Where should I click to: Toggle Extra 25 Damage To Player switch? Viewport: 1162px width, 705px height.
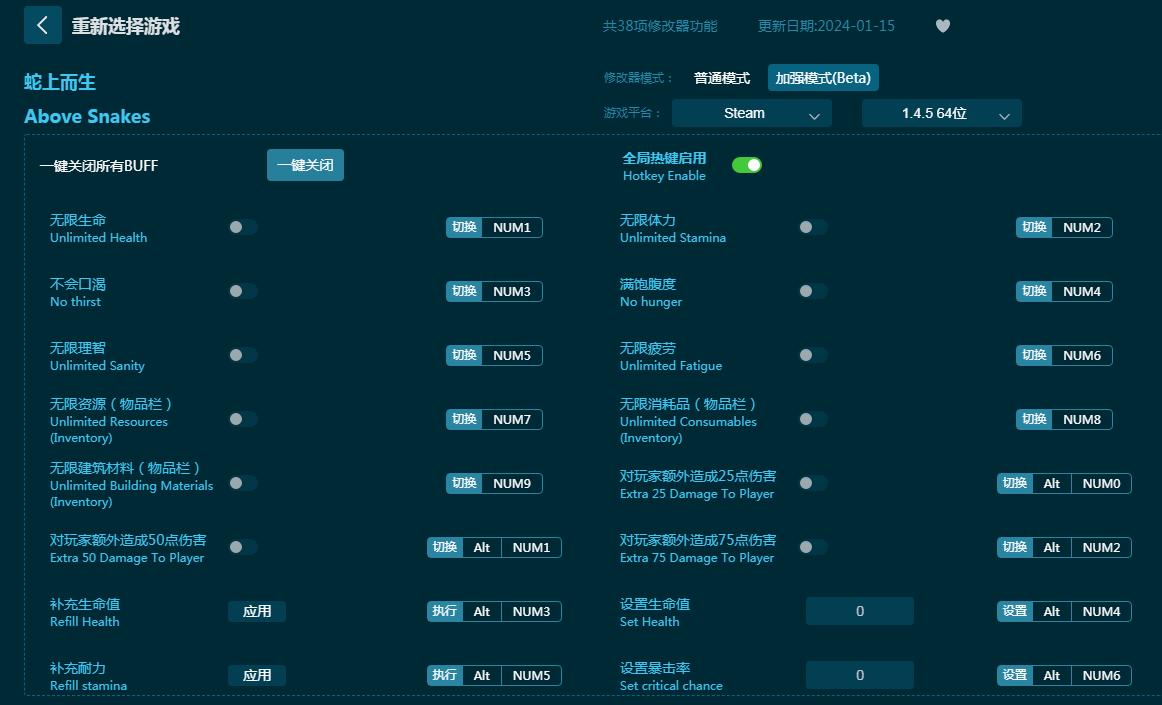812,483
